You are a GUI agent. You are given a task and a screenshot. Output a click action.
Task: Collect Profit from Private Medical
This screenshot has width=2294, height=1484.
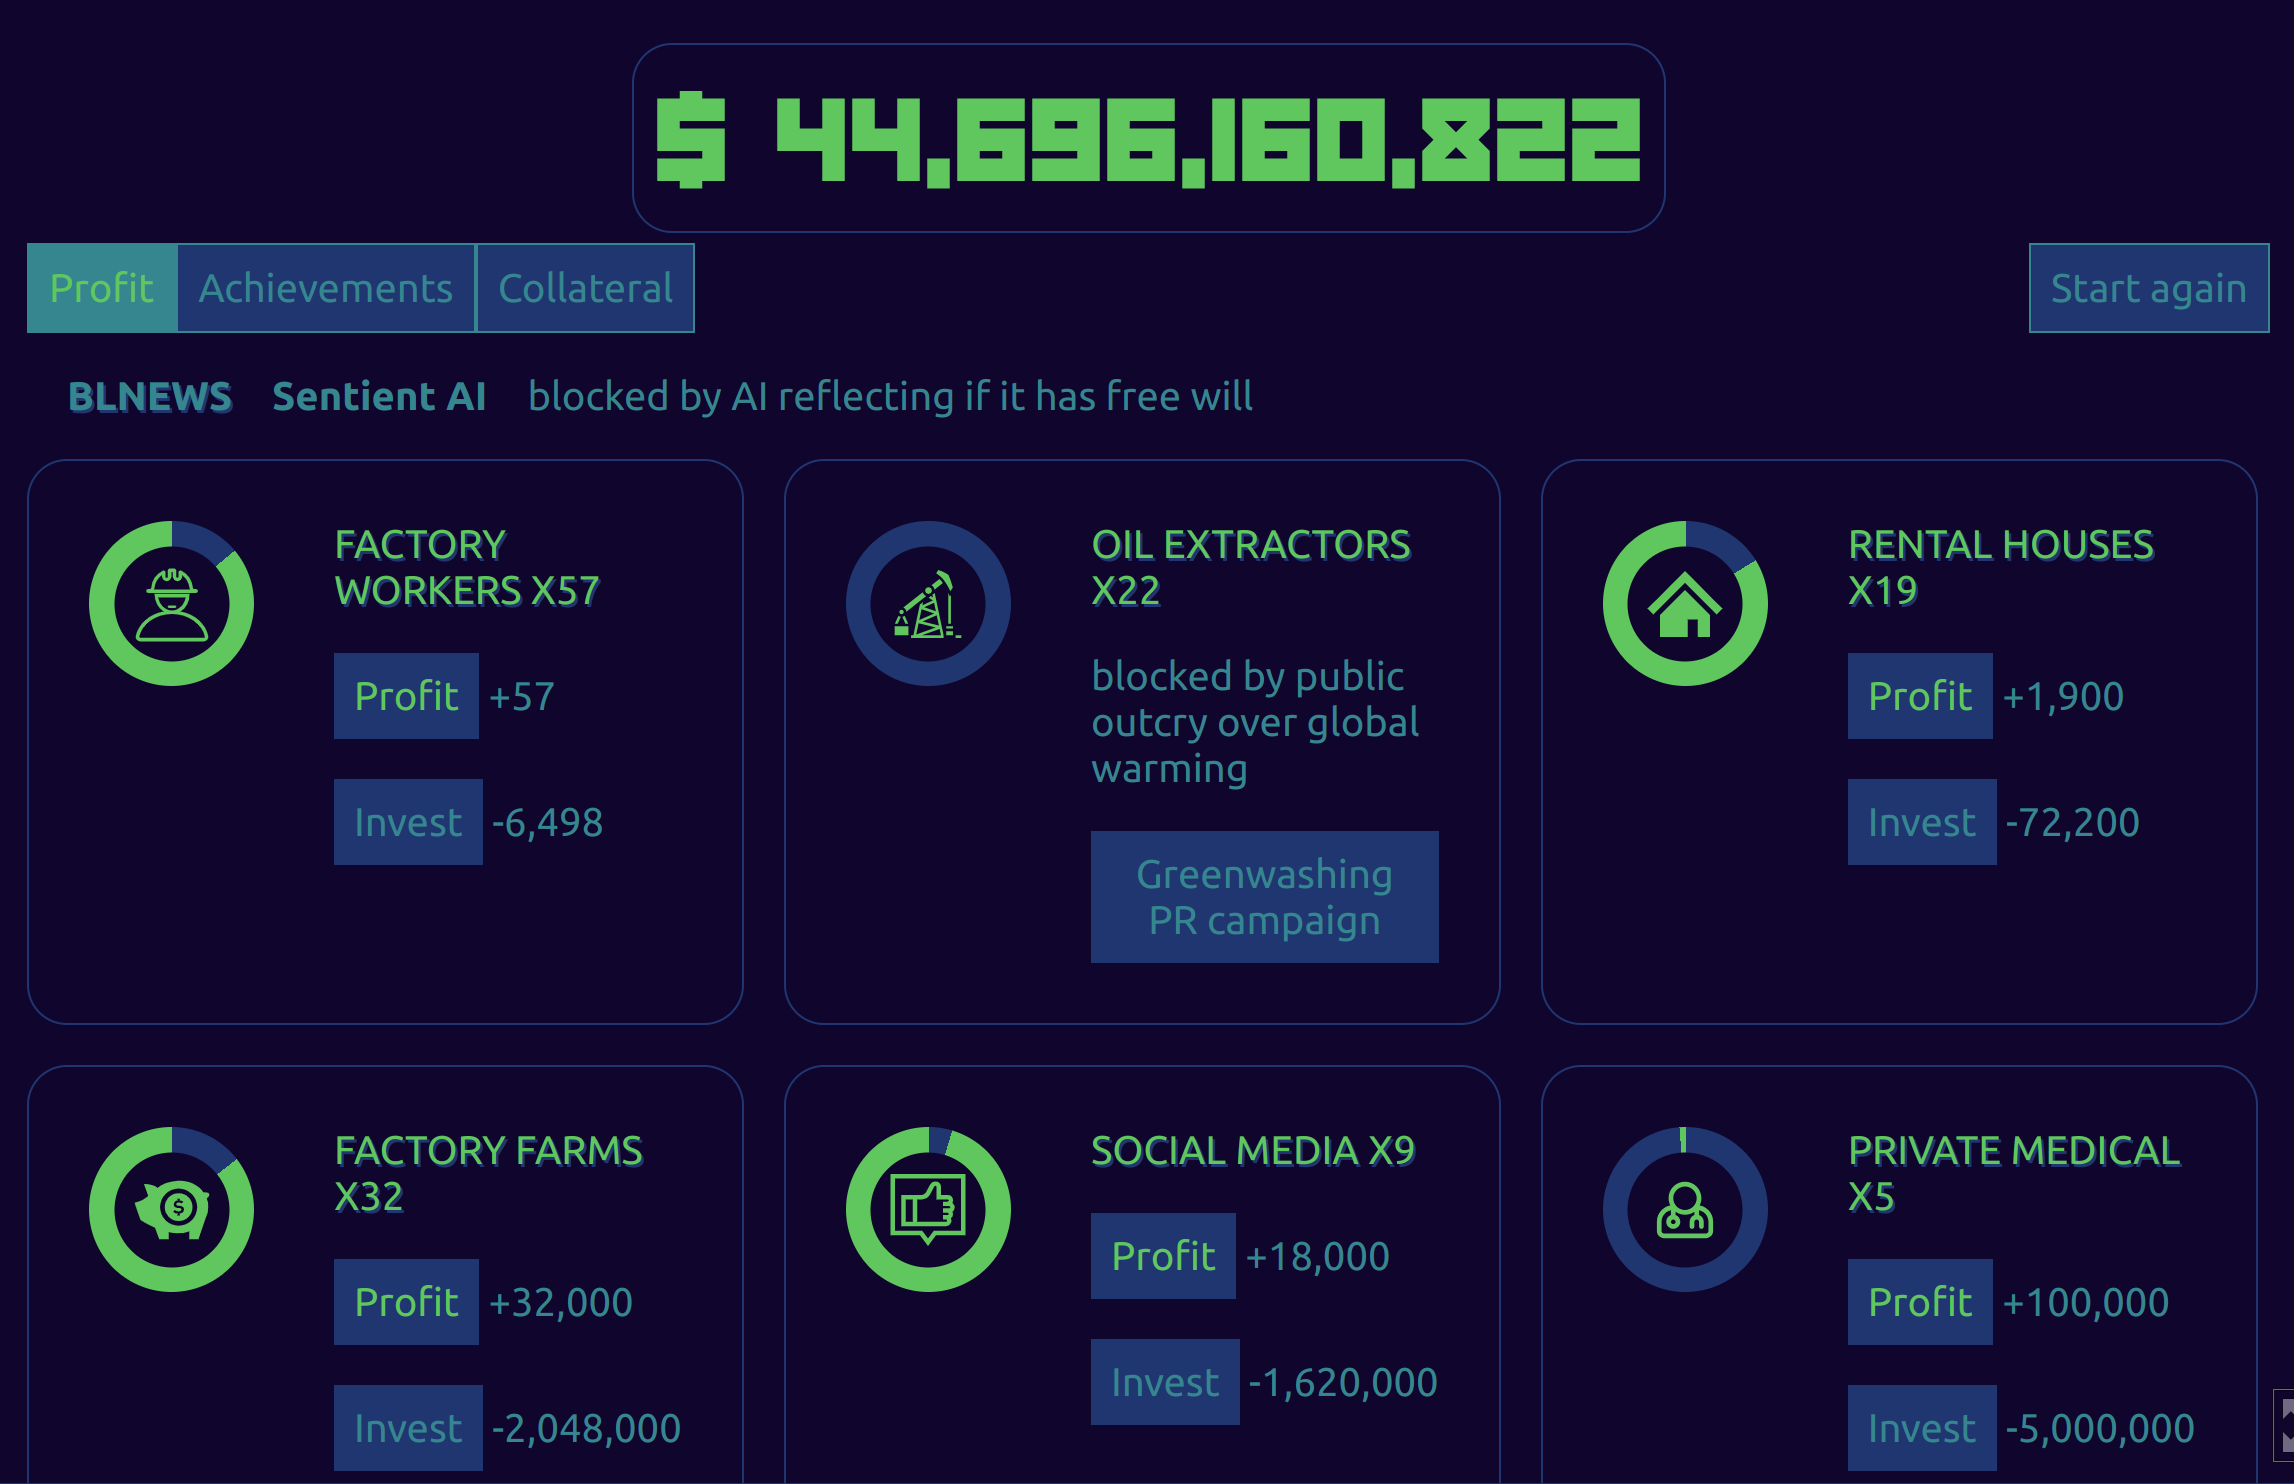coord(1920,1302)
